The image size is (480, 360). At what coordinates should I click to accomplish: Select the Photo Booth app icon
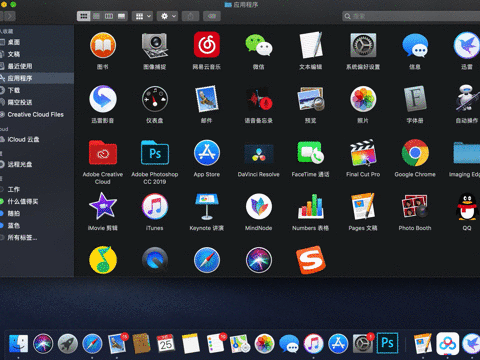click(415, 206)
